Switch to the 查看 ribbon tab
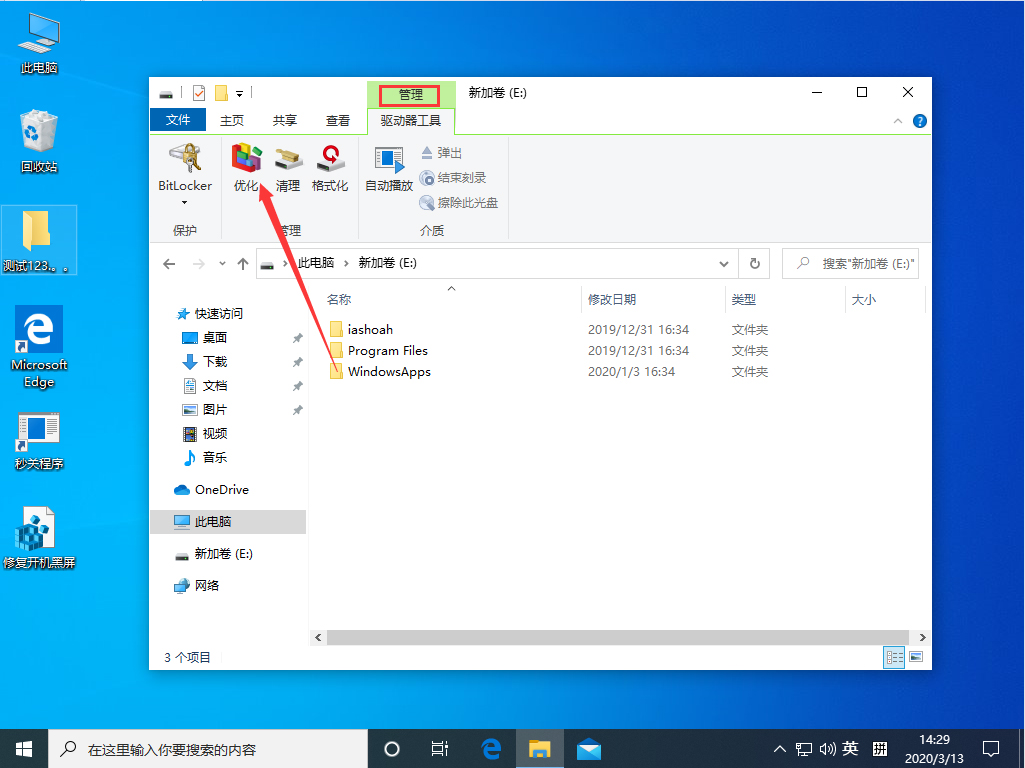 337,118
